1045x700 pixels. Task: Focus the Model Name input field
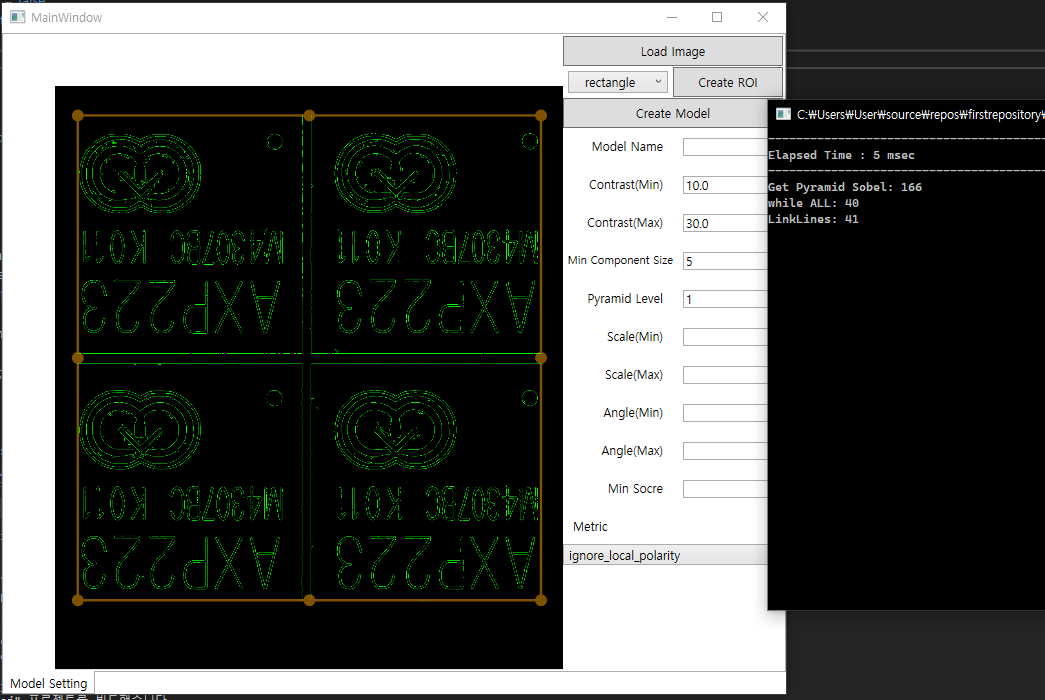point(725,147)
